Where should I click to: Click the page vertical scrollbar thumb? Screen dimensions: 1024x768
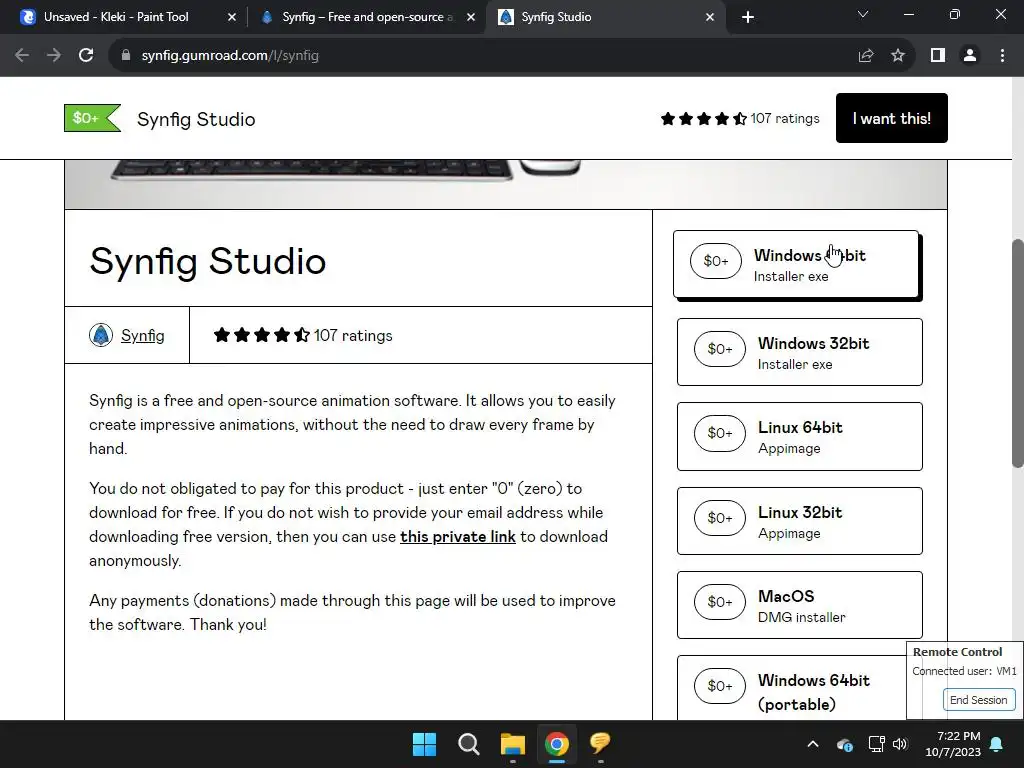[x=1017, y=353]
